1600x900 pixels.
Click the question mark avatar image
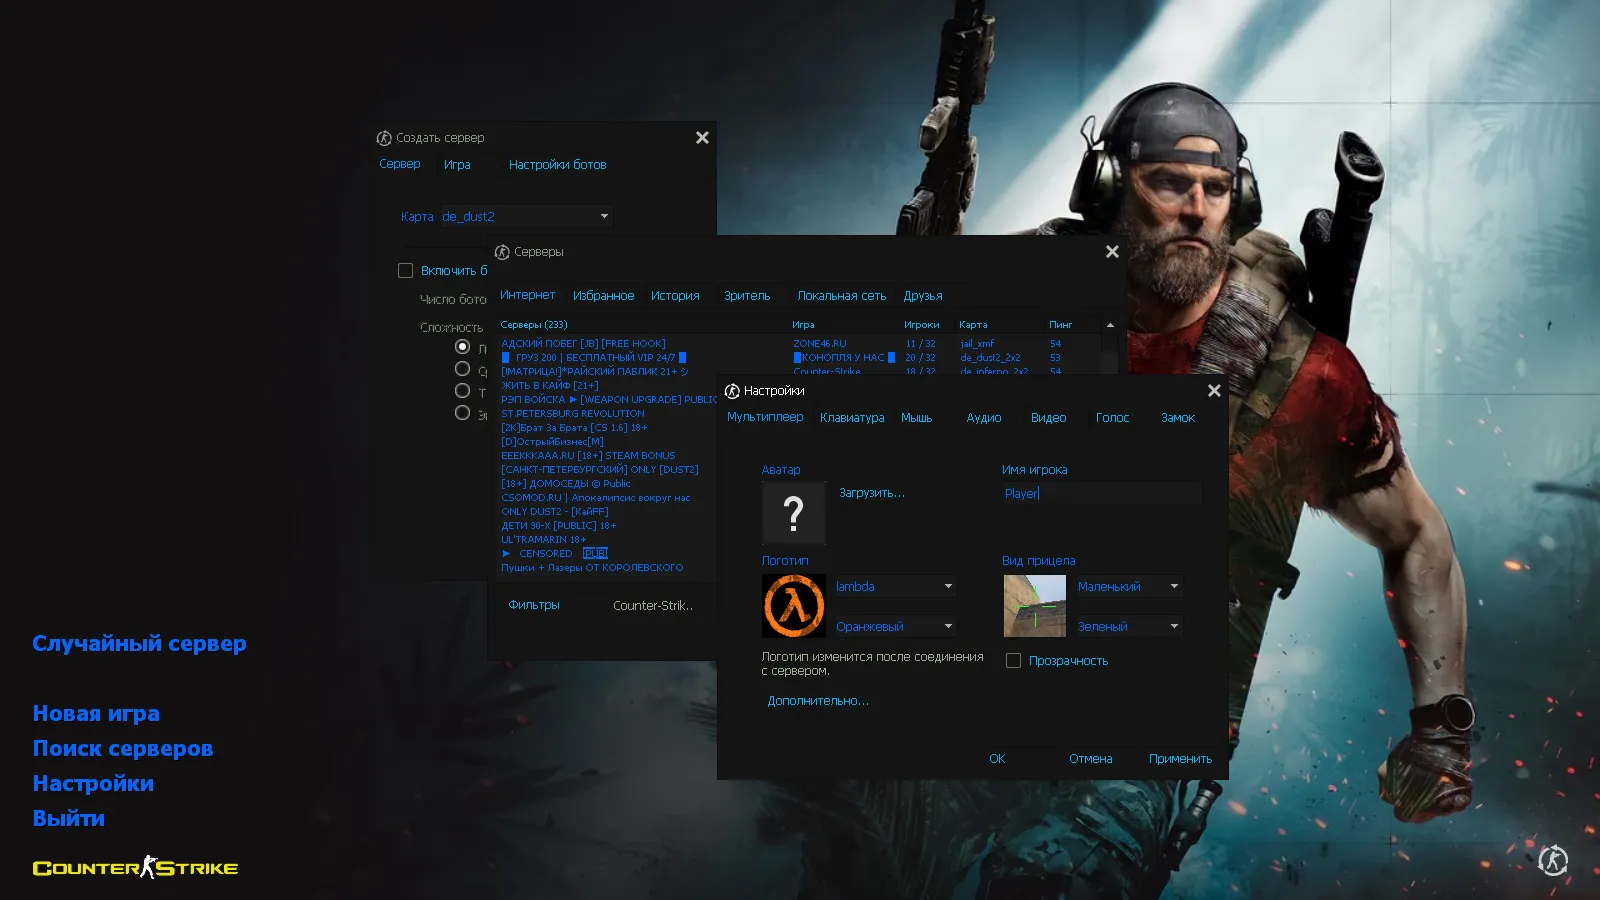click(x=793, y=513)
